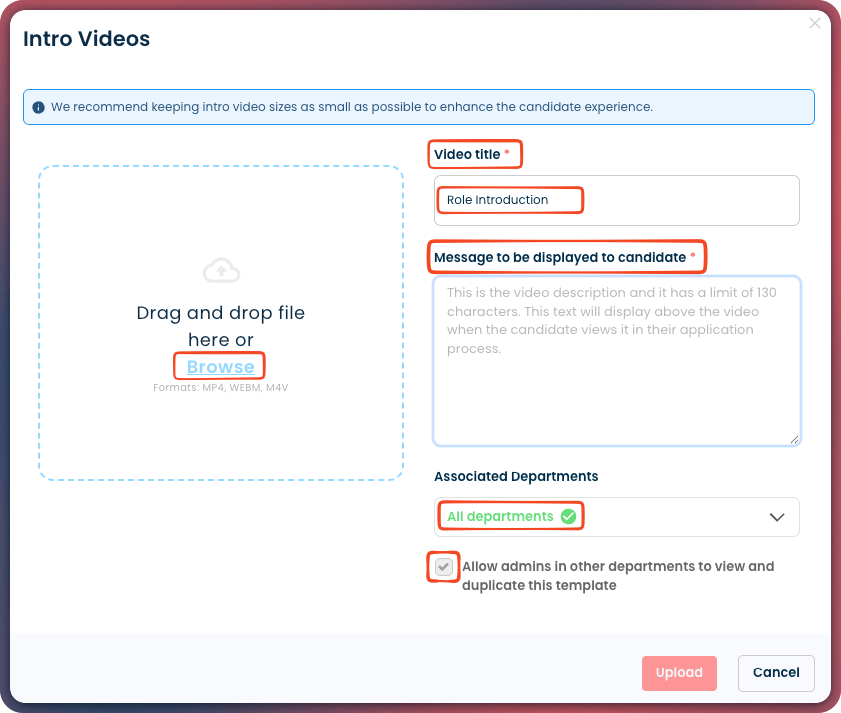Screen dimensions: 841x713
Task: Click the green checkmark beside All departments
Action: click(x=568, y=517)
